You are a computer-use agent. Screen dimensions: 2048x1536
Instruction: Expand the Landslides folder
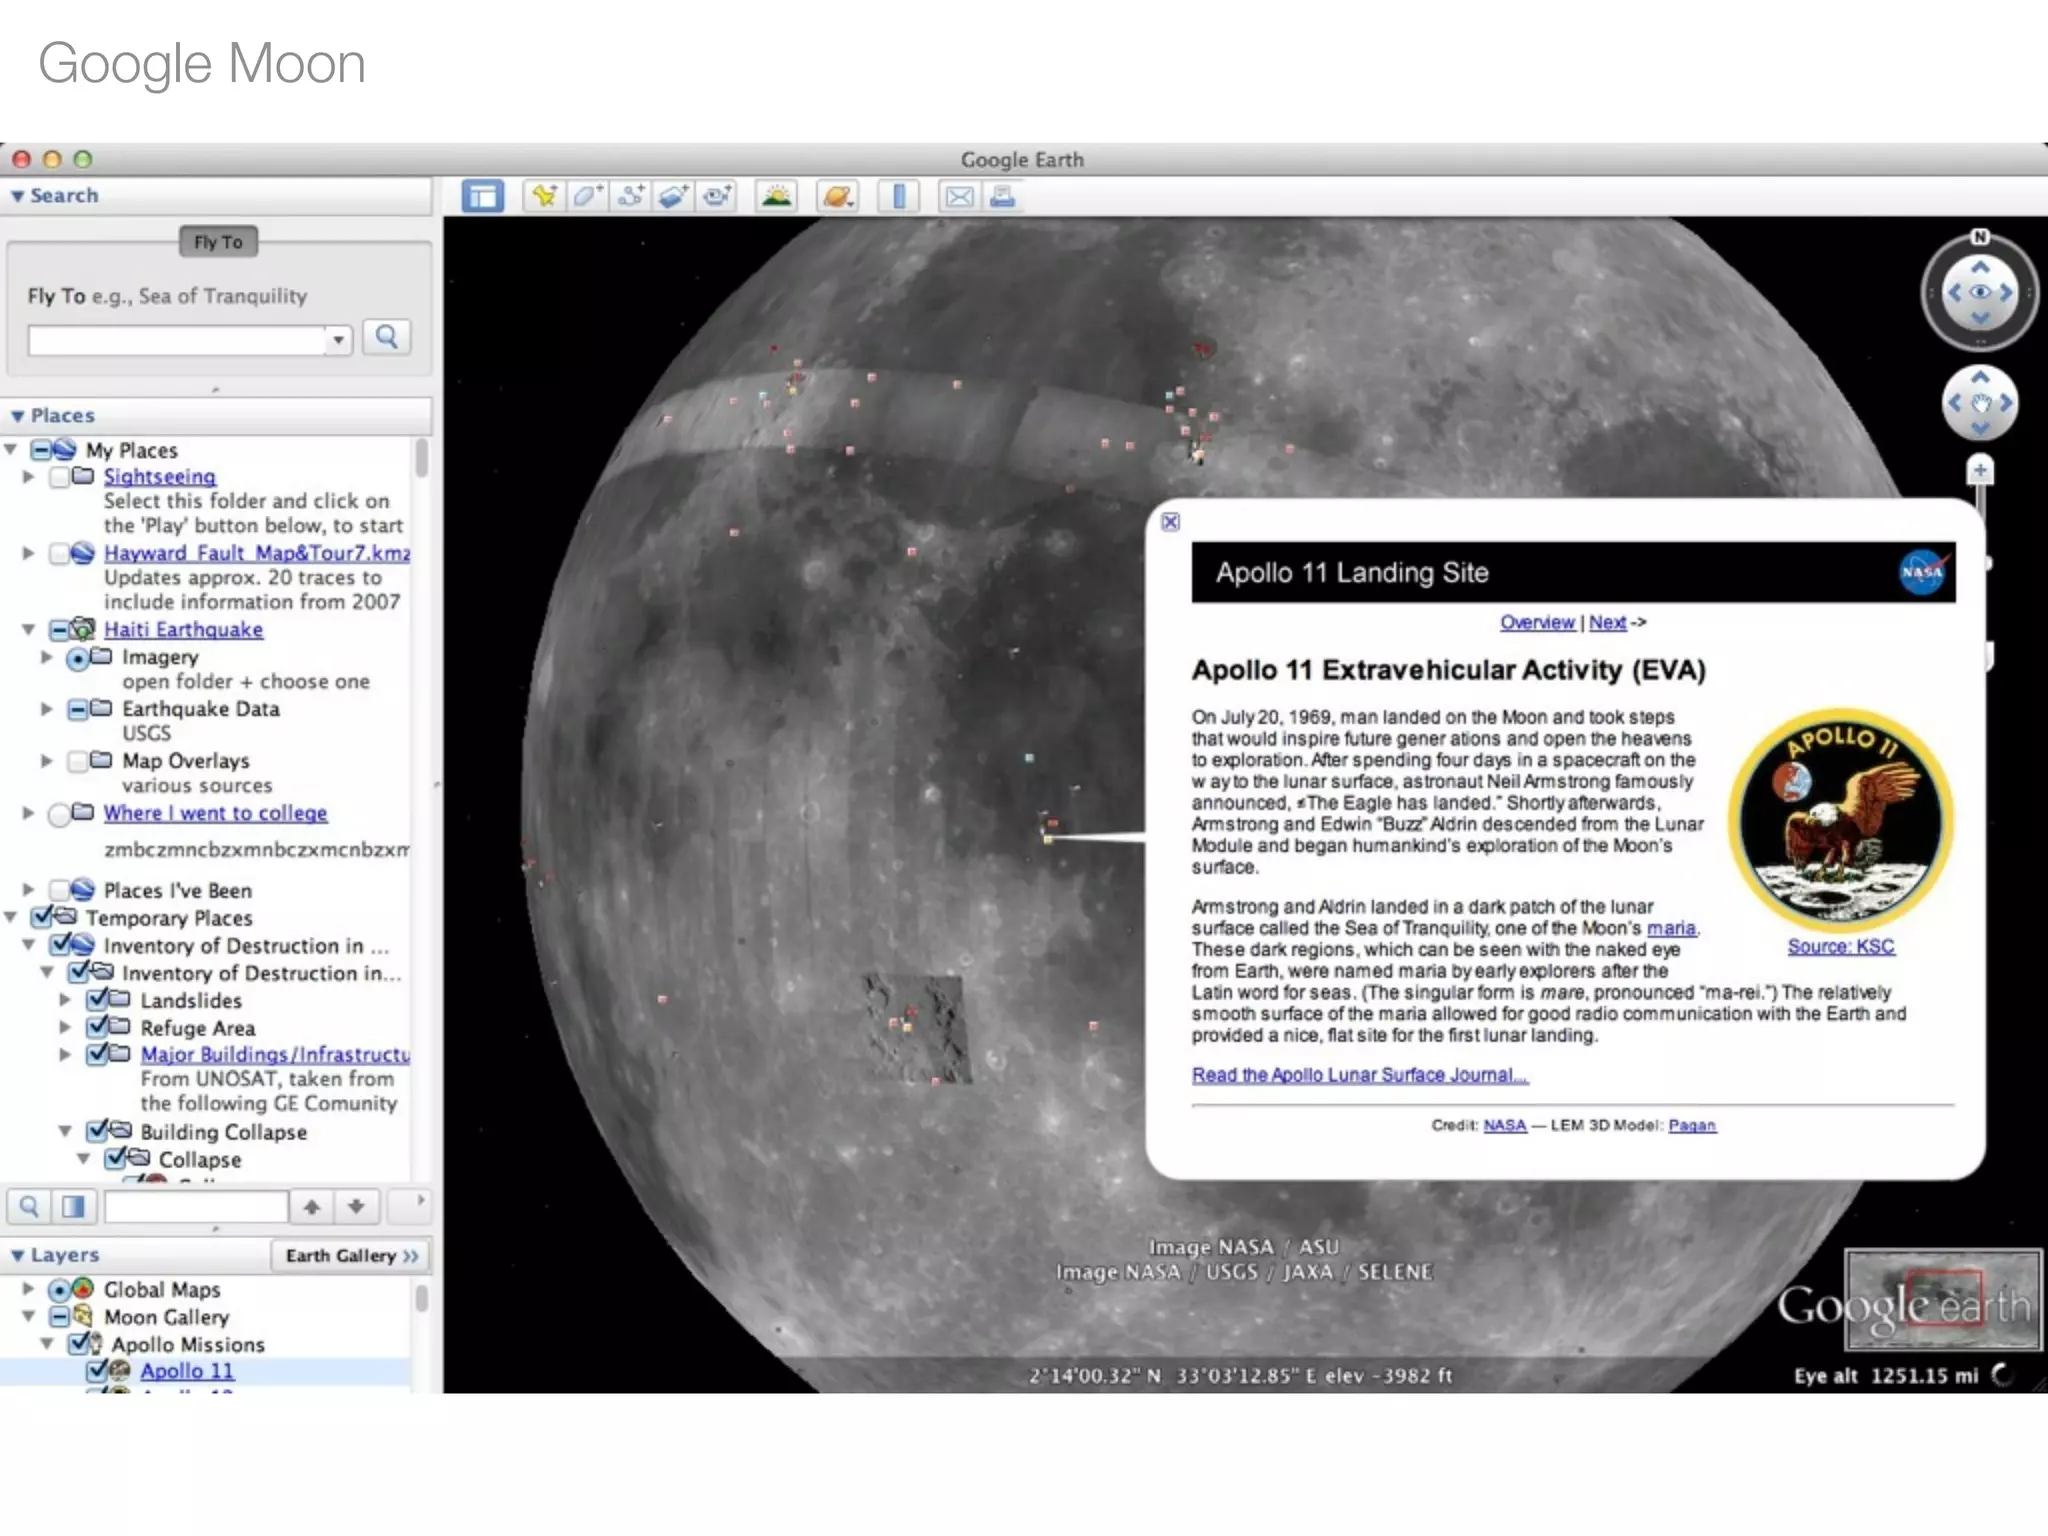[65, 1000]
